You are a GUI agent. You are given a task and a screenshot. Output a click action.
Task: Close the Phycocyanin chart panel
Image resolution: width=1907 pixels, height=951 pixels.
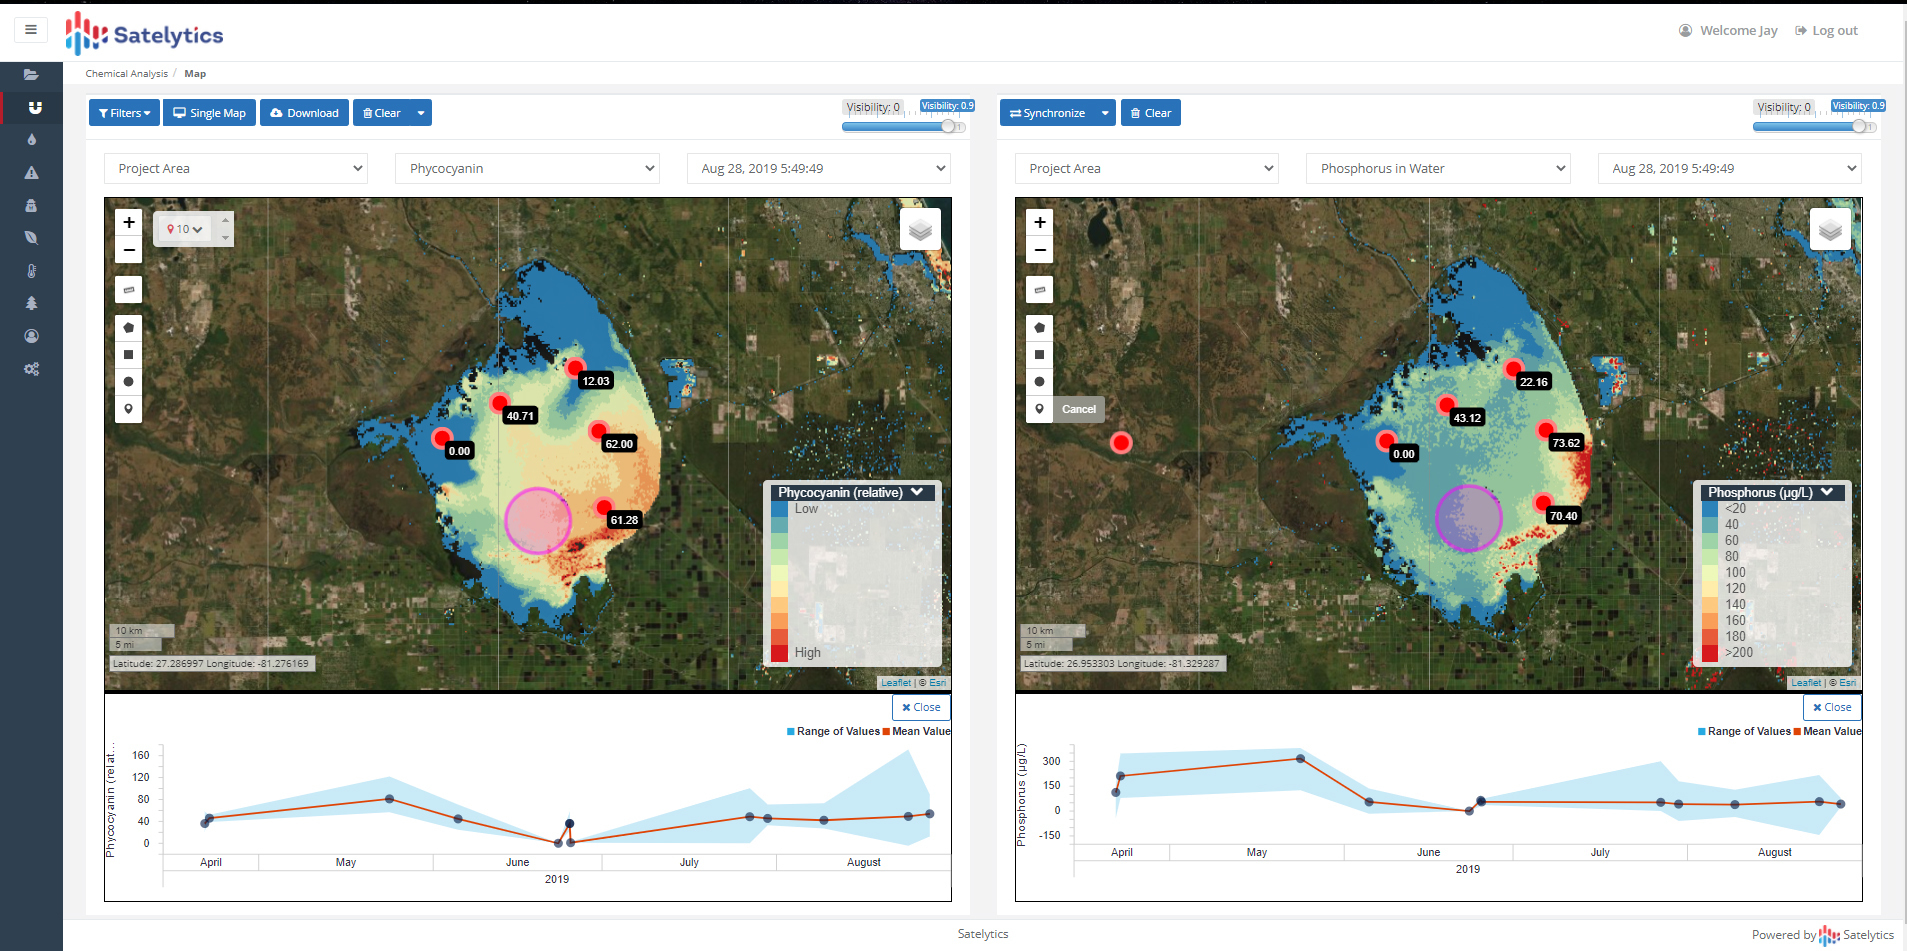(x=921, y=707)
